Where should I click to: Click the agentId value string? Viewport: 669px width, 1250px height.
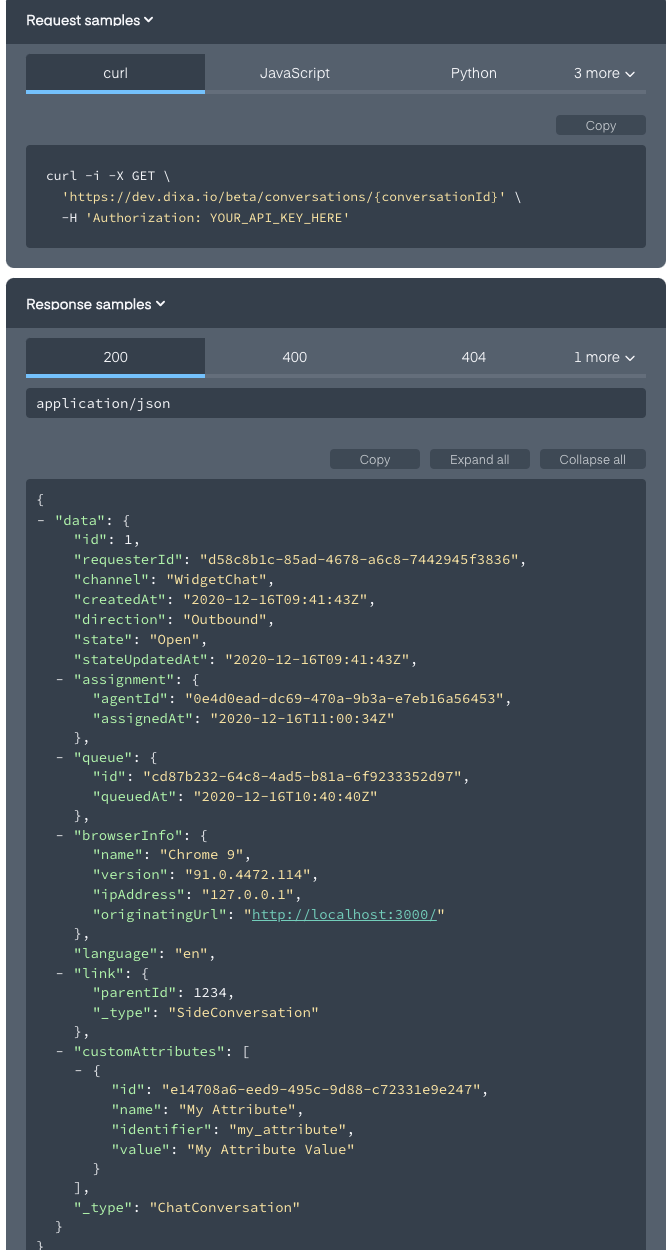click(344, 698)
